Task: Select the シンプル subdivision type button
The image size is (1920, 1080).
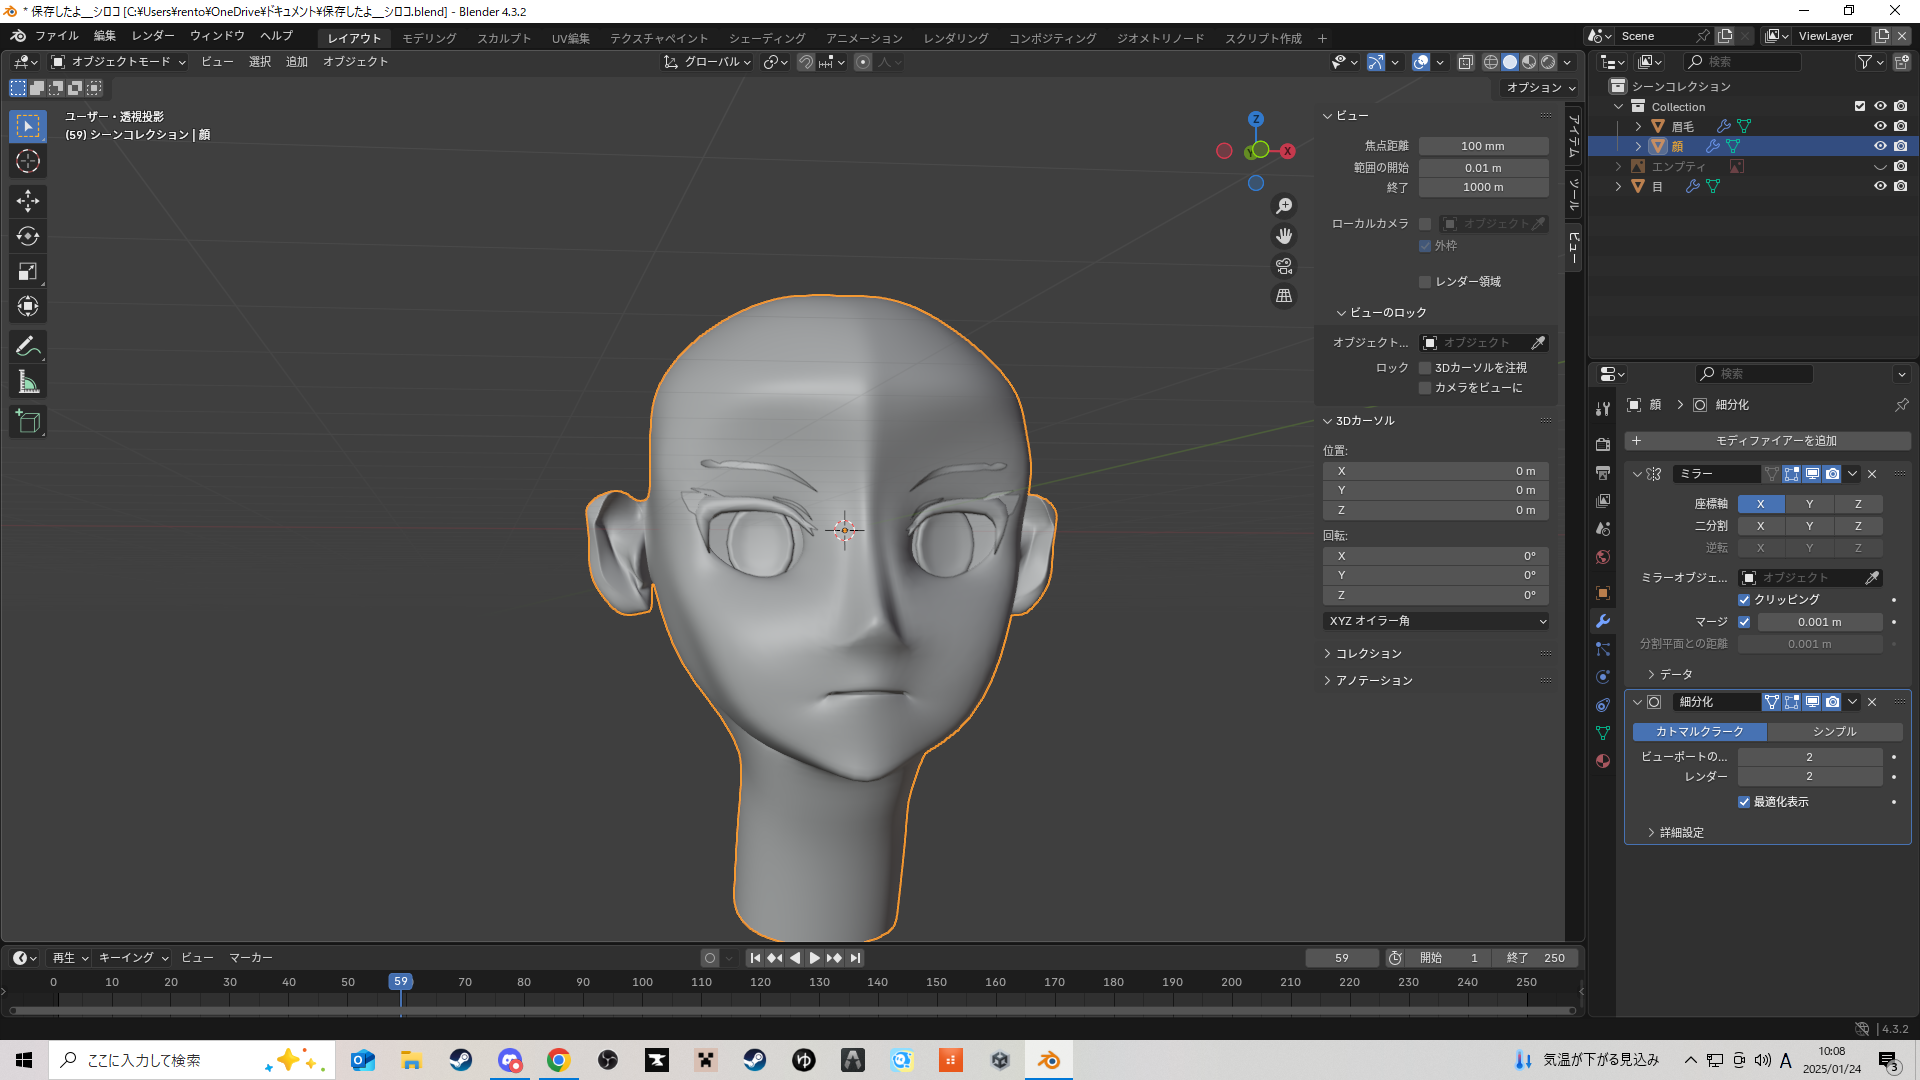Action: [x=1834, y=732]
